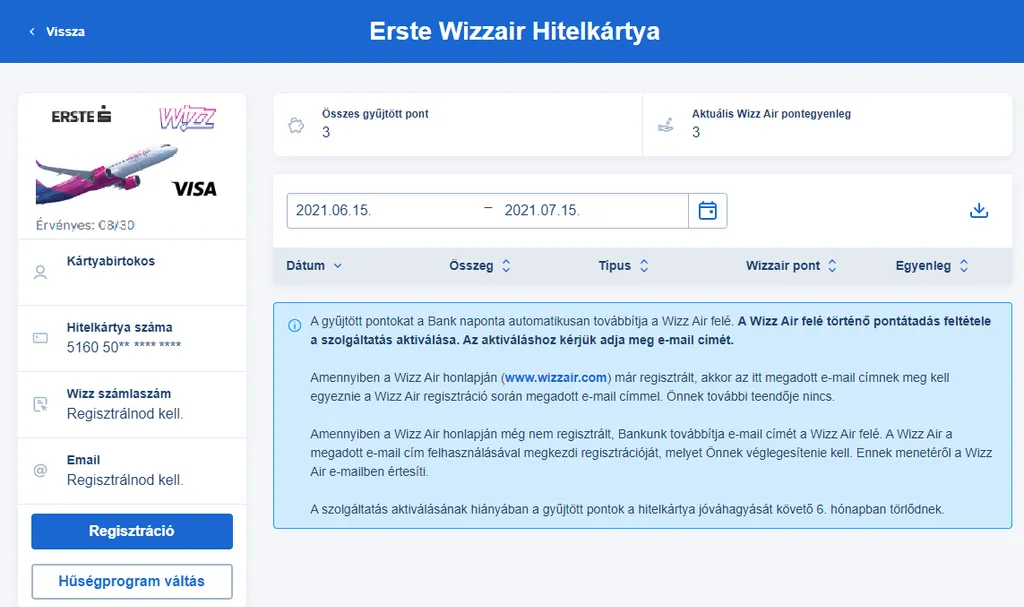The width and height of the screenshot is (1024, 607).
Task: Sort by Egyenleg column
Action: point(932,266)
